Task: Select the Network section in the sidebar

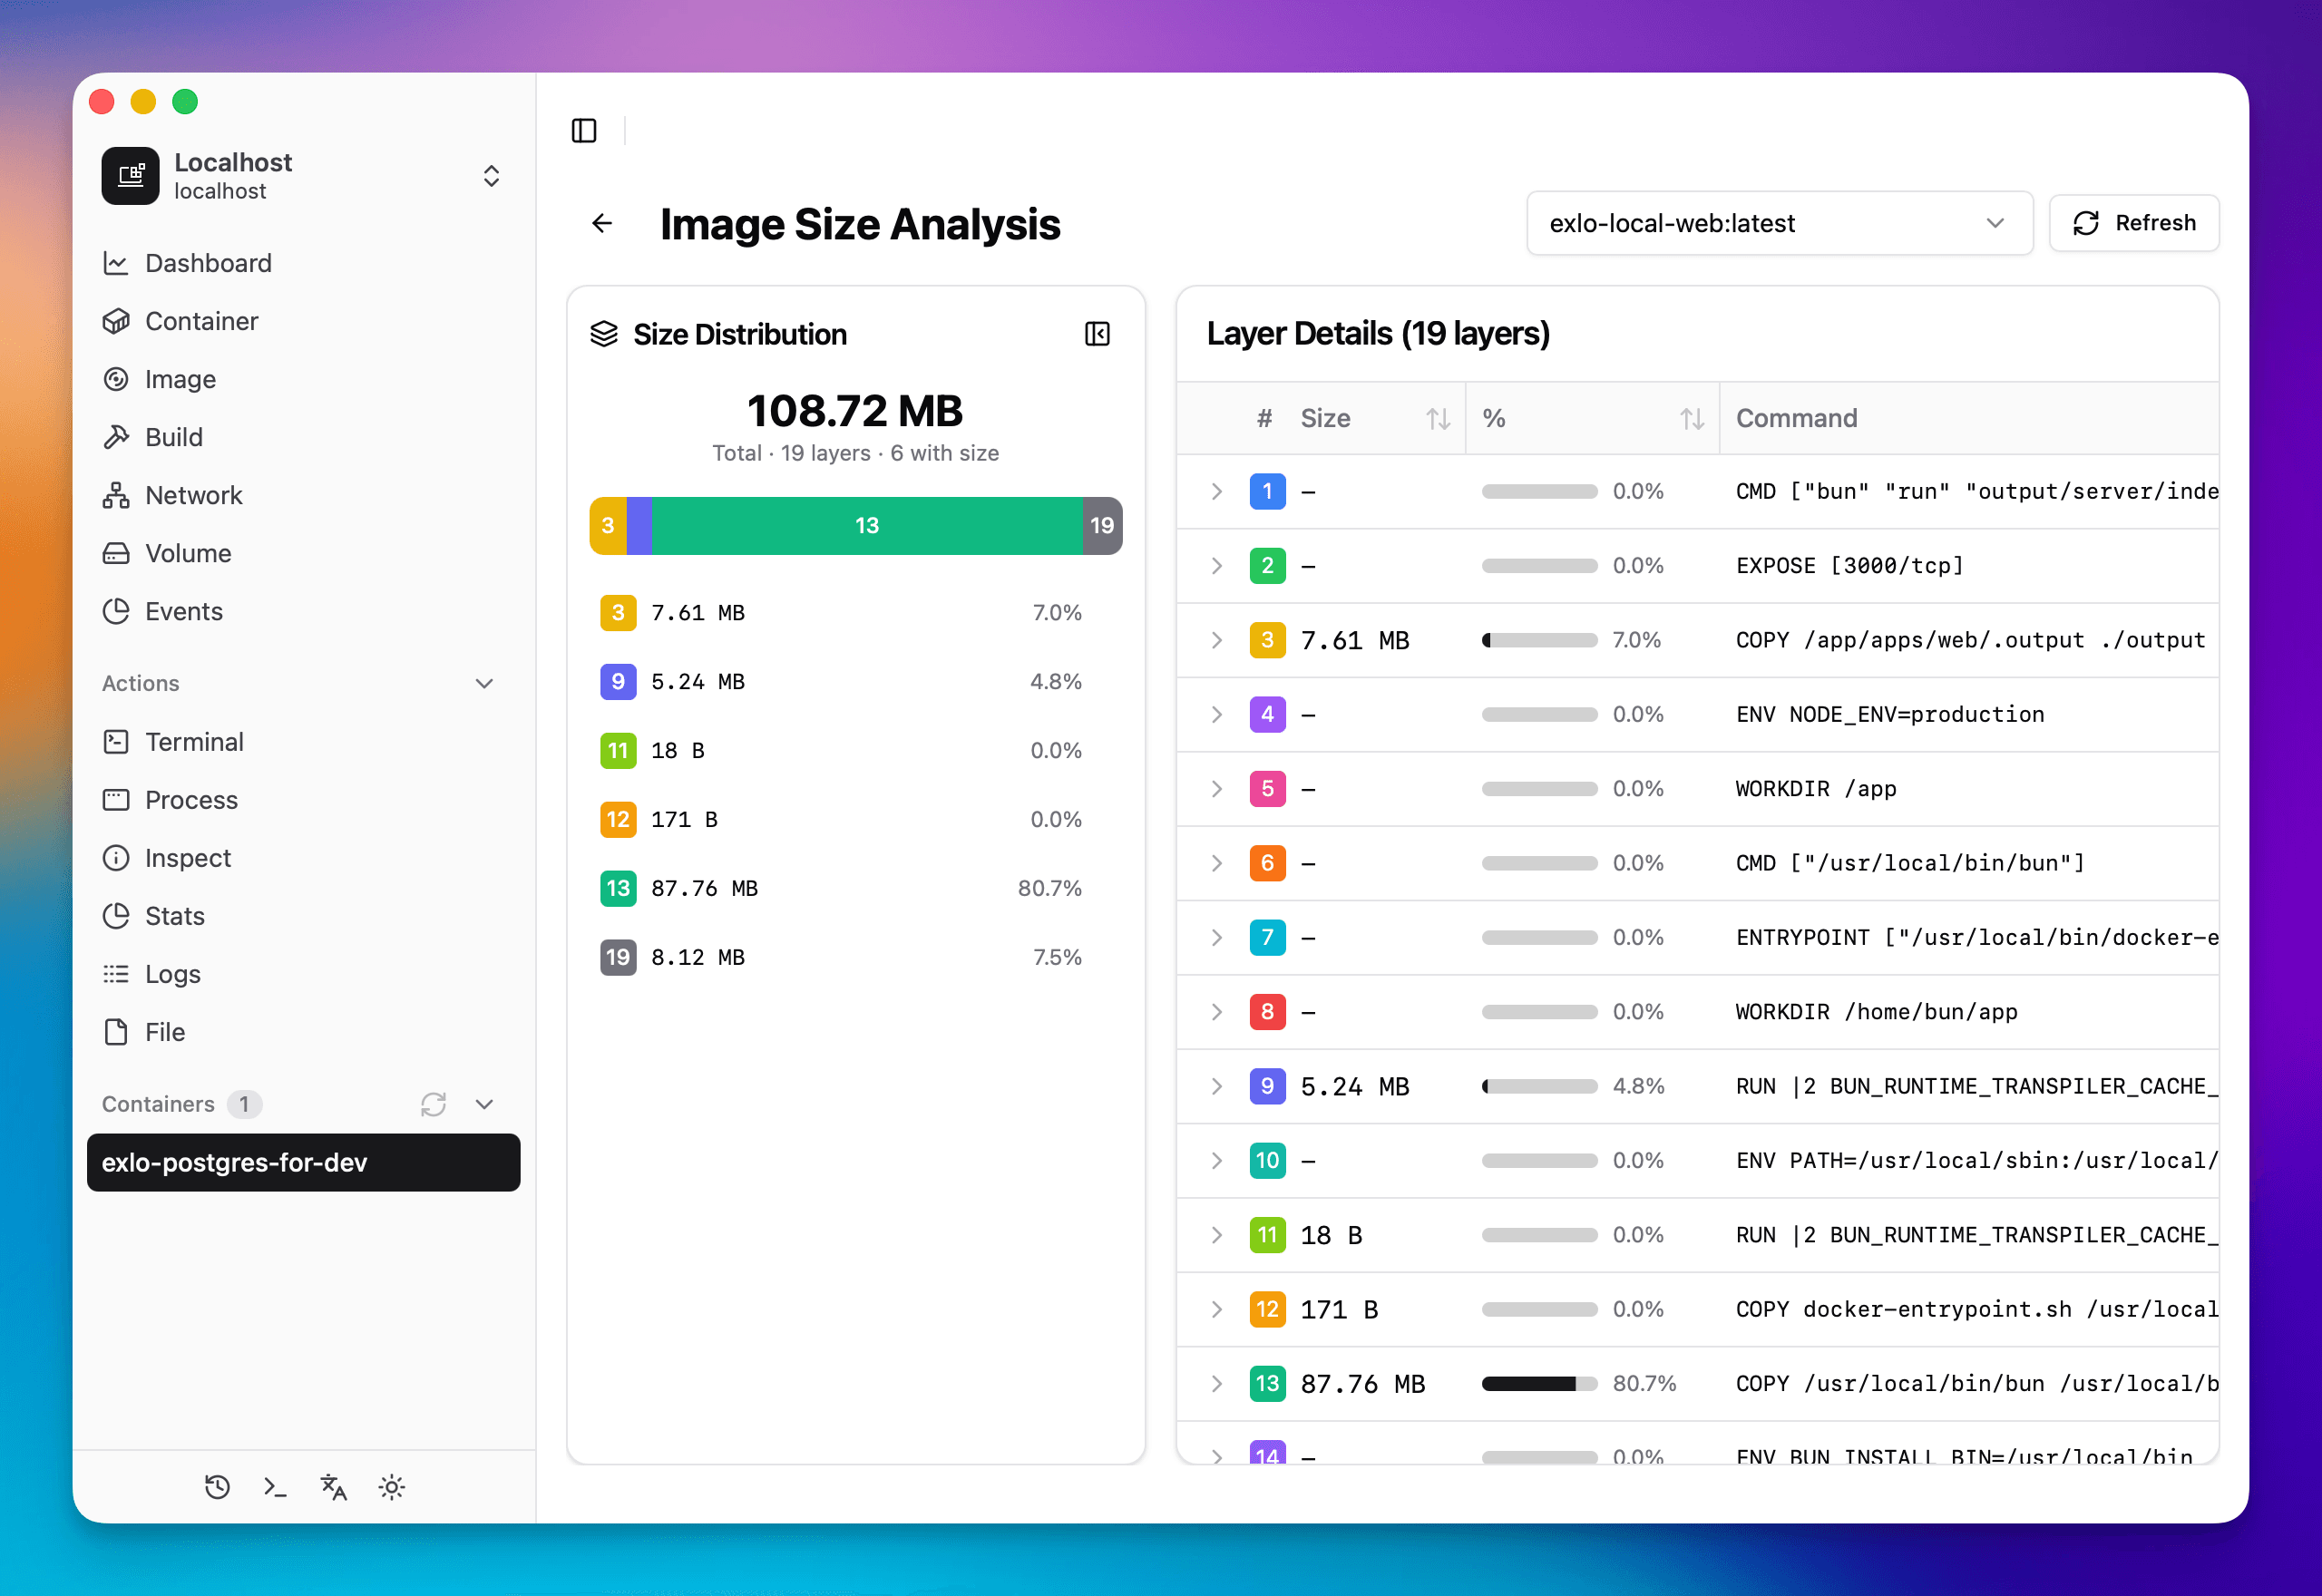Action: (193, 494)
